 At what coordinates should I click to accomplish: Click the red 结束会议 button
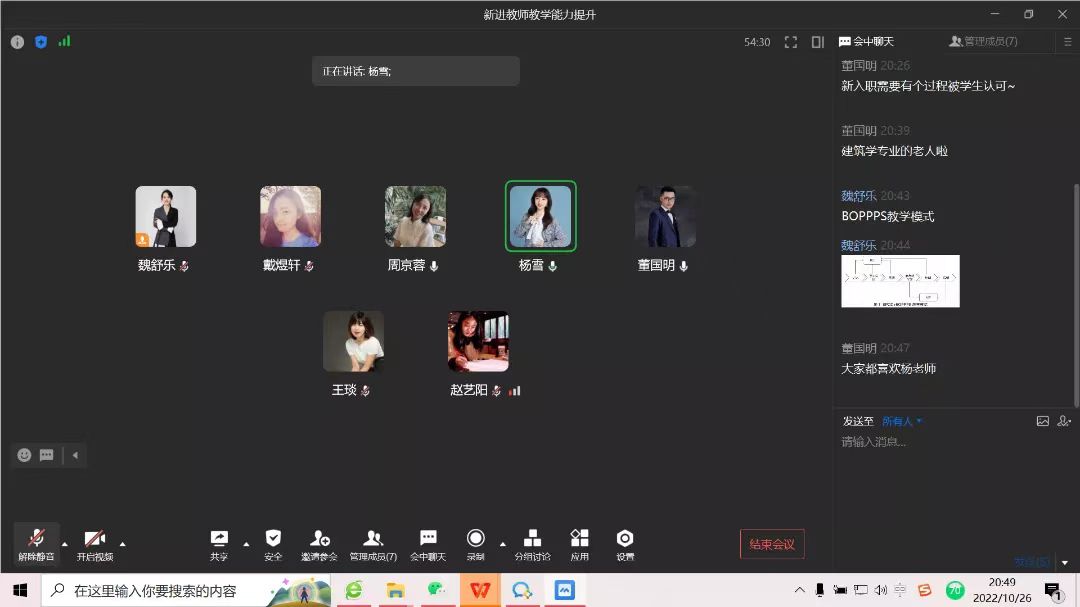[772, 544]
